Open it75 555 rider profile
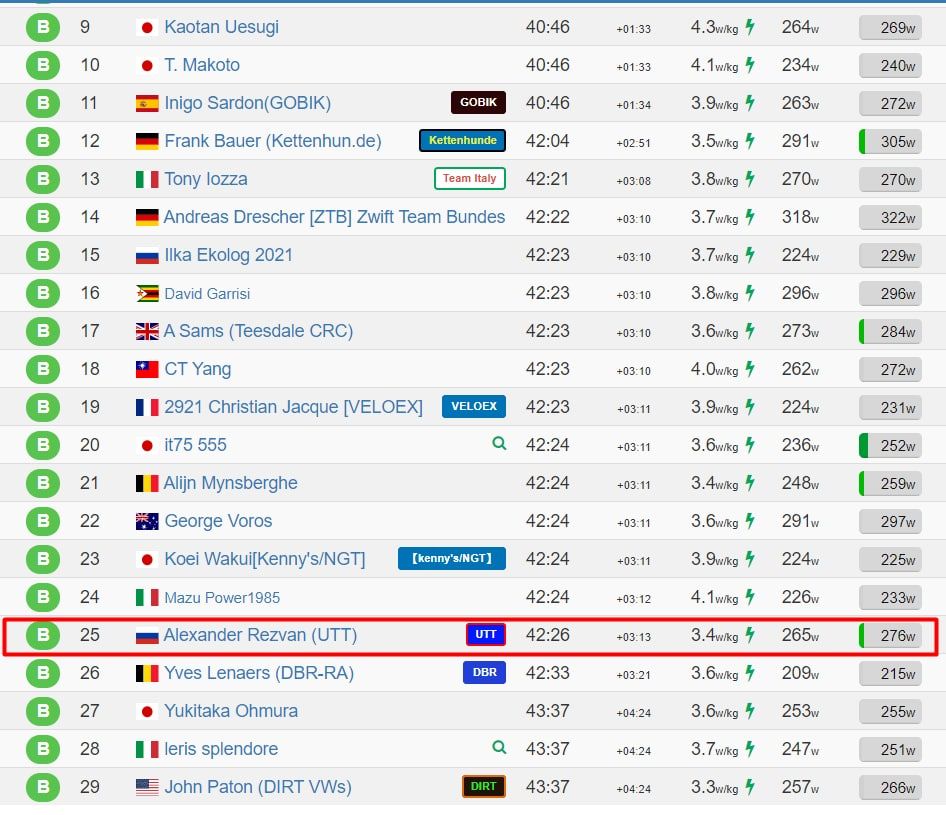The height and width of the screenshot is (815, 946). coord(195,445)
